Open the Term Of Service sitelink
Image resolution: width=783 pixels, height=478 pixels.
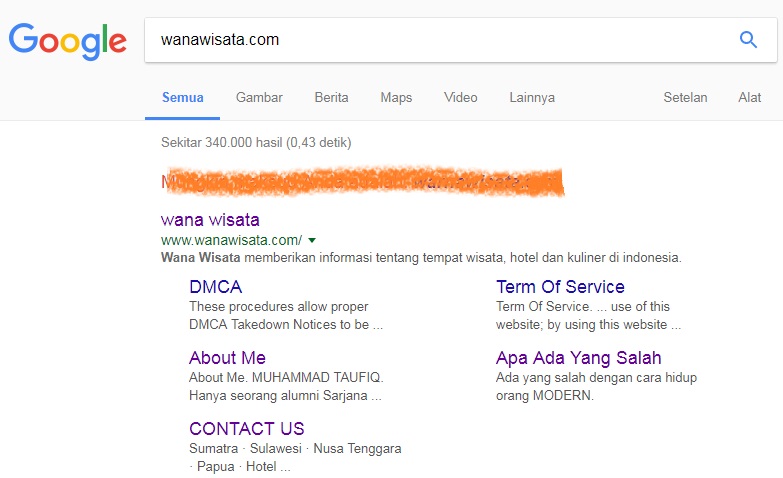560,287
